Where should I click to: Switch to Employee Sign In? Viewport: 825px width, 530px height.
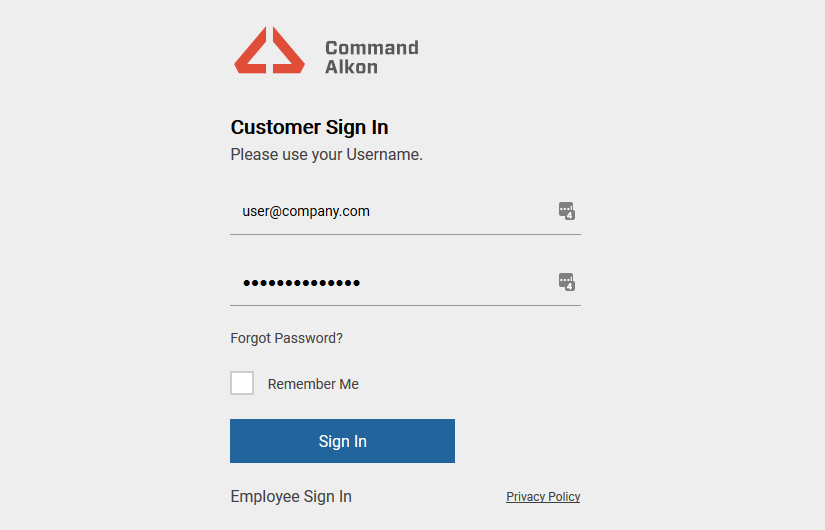(291, 496)
